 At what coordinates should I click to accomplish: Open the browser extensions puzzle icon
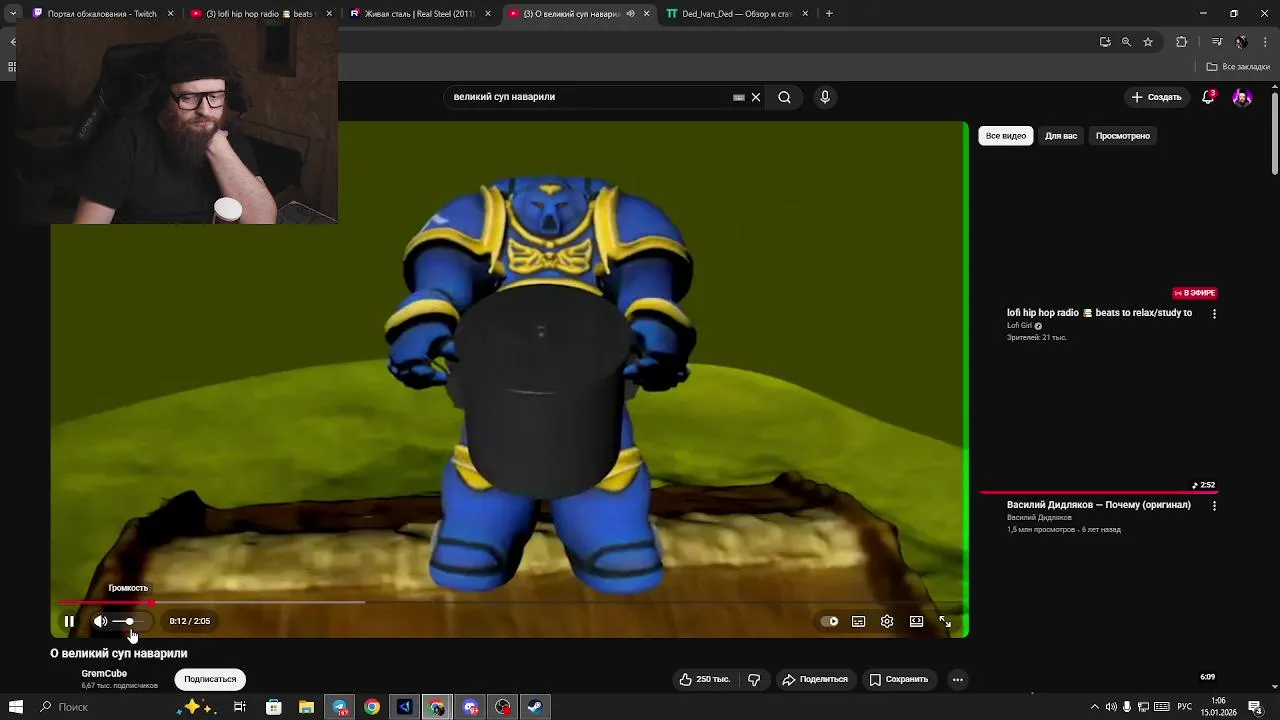pyautogui.click(x=1182, y=42)
